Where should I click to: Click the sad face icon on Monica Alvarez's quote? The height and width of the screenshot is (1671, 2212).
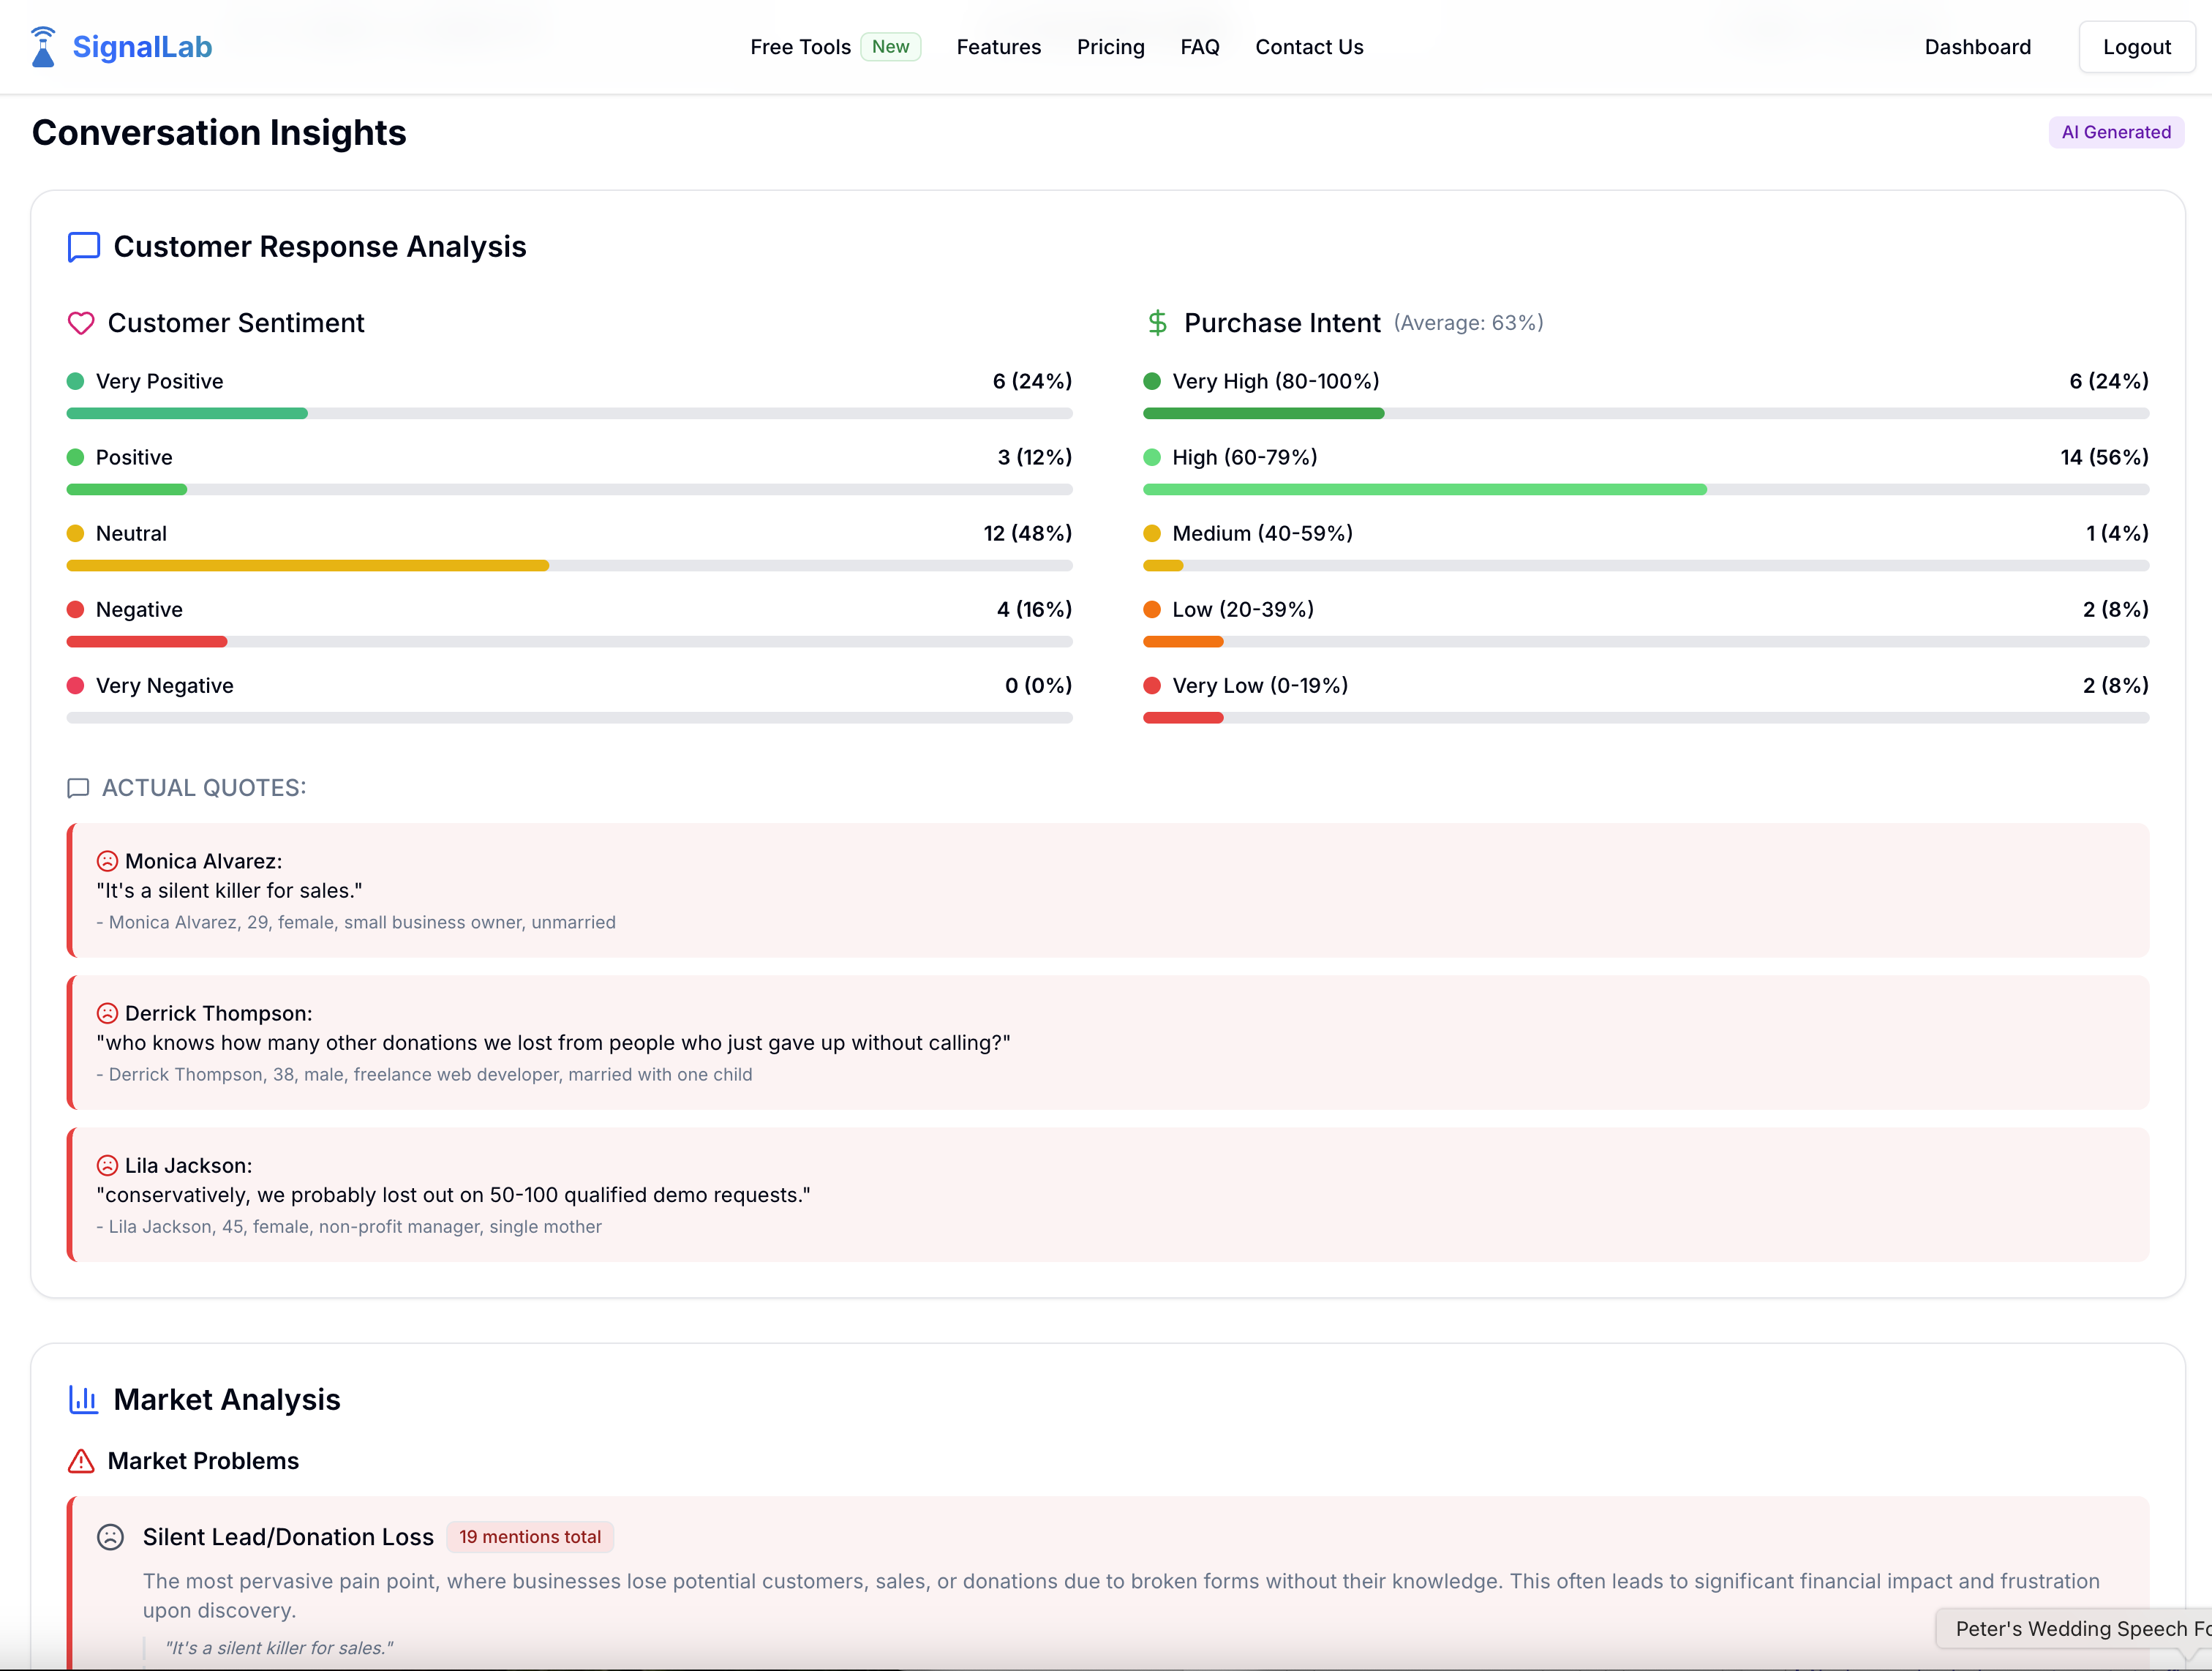click(x=107, y=860)
